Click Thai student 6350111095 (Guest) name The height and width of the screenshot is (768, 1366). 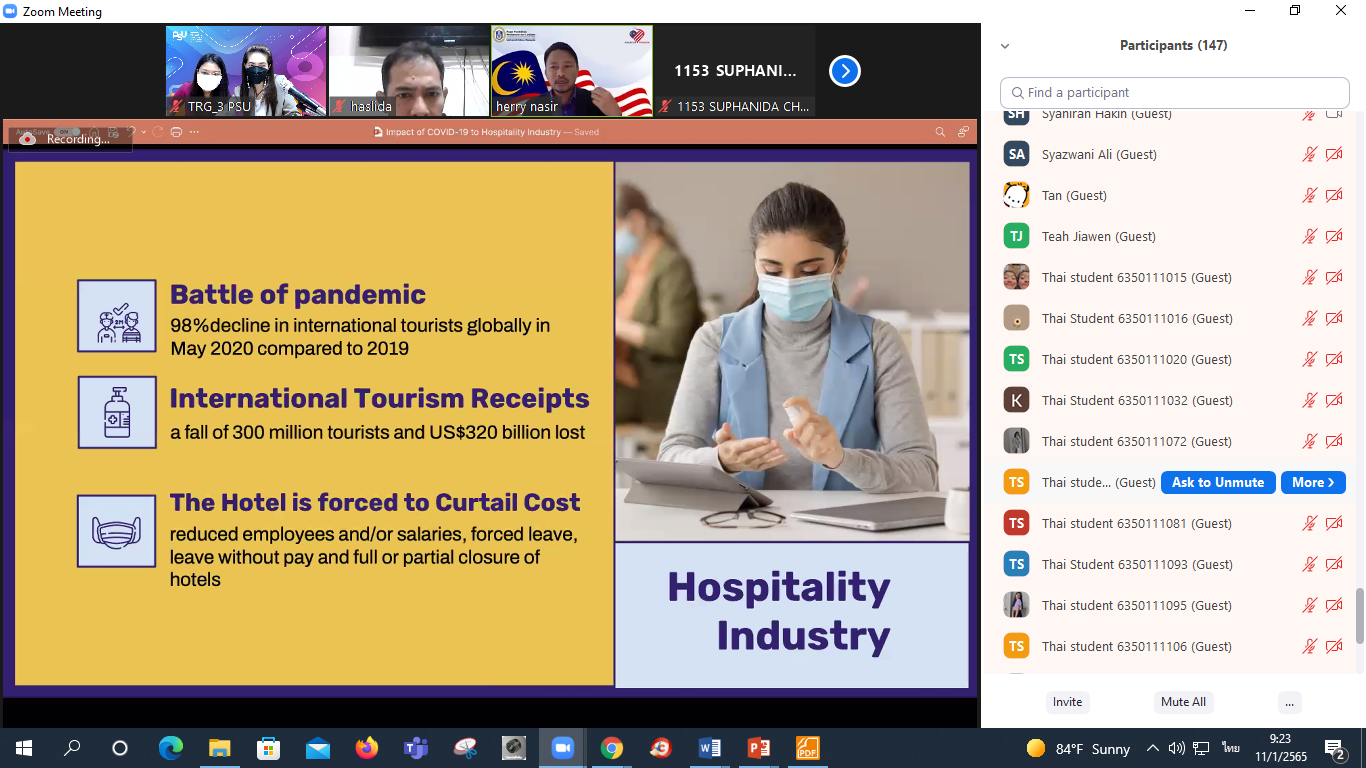1137,605
